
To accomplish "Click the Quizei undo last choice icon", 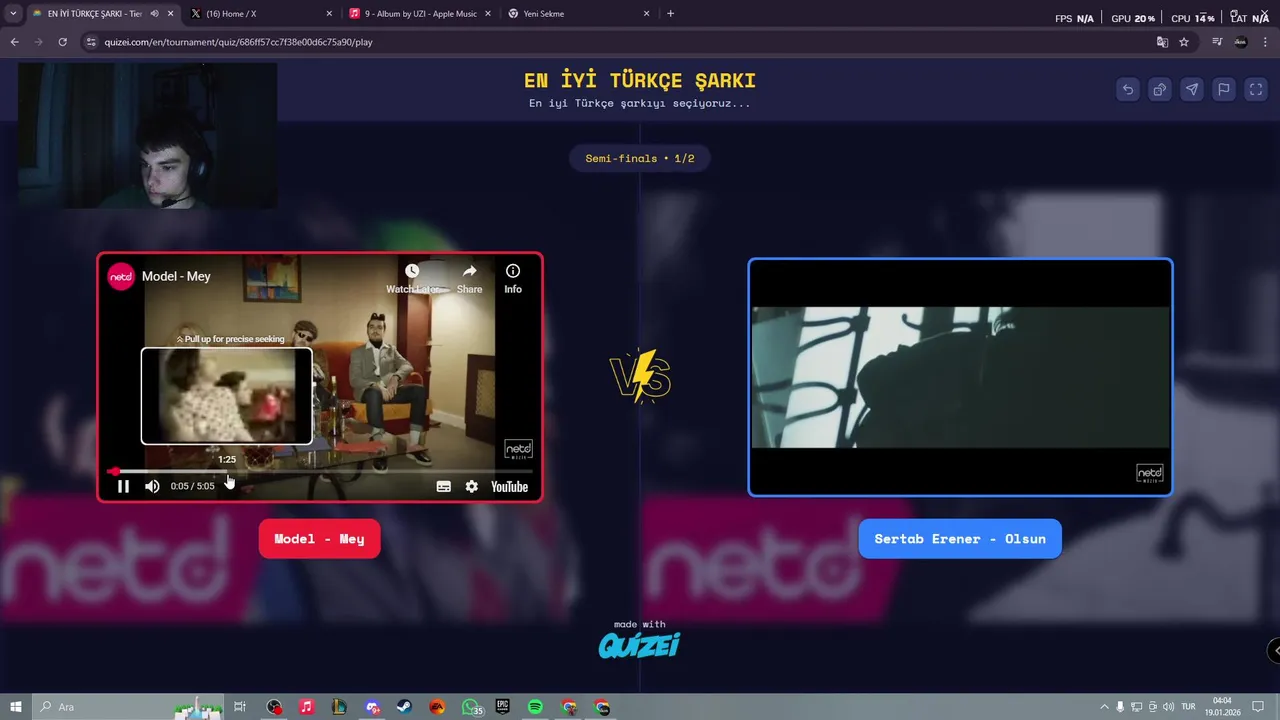I will (1128, 89).
